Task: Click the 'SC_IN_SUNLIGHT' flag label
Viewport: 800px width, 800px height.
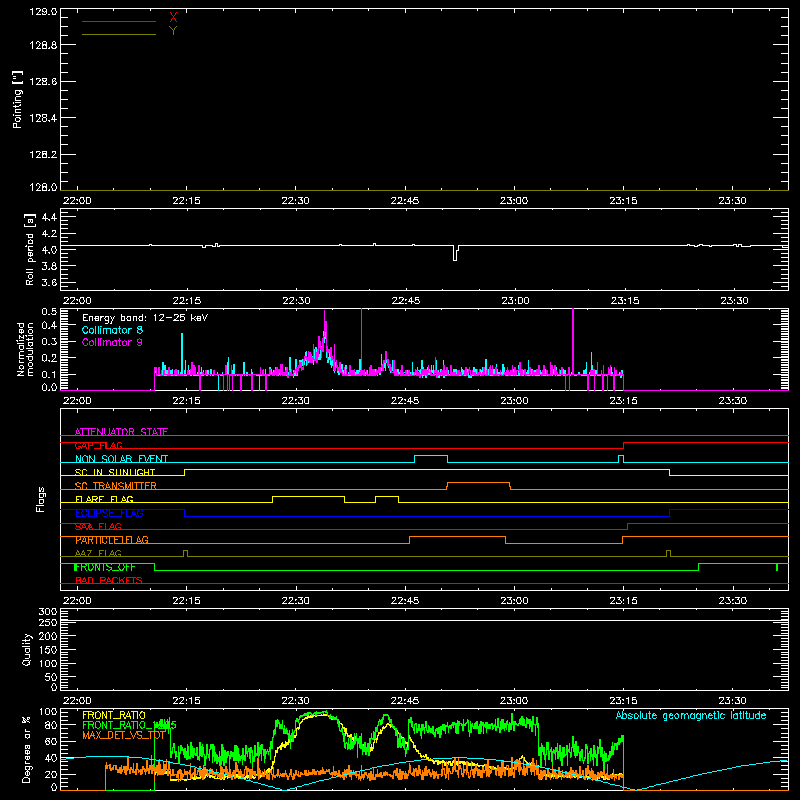Action: click(115, 472)
